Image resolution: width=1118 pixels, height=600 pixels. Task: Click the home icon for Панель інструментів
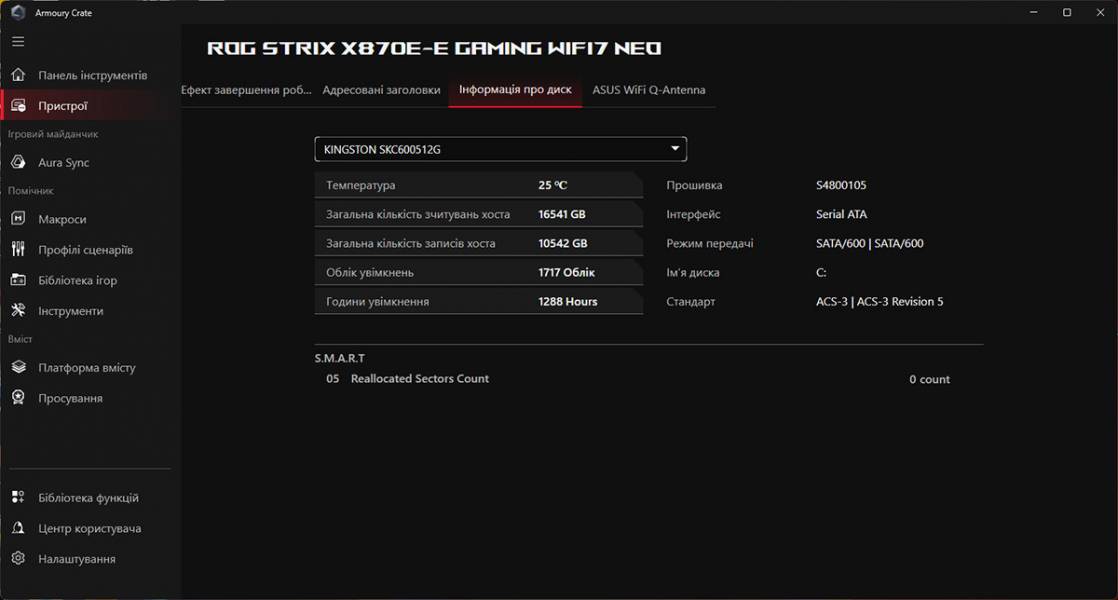point(19,75)
